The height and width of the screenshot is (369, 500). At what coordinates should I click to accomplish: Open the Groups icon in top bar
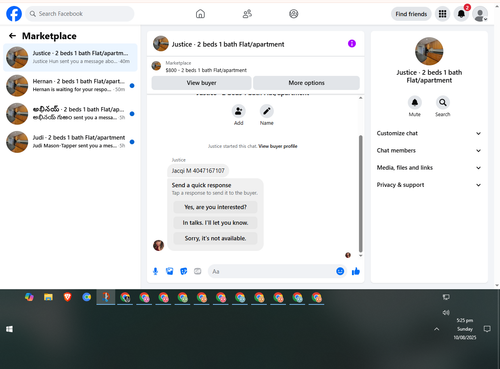click(x=294, y=14)
